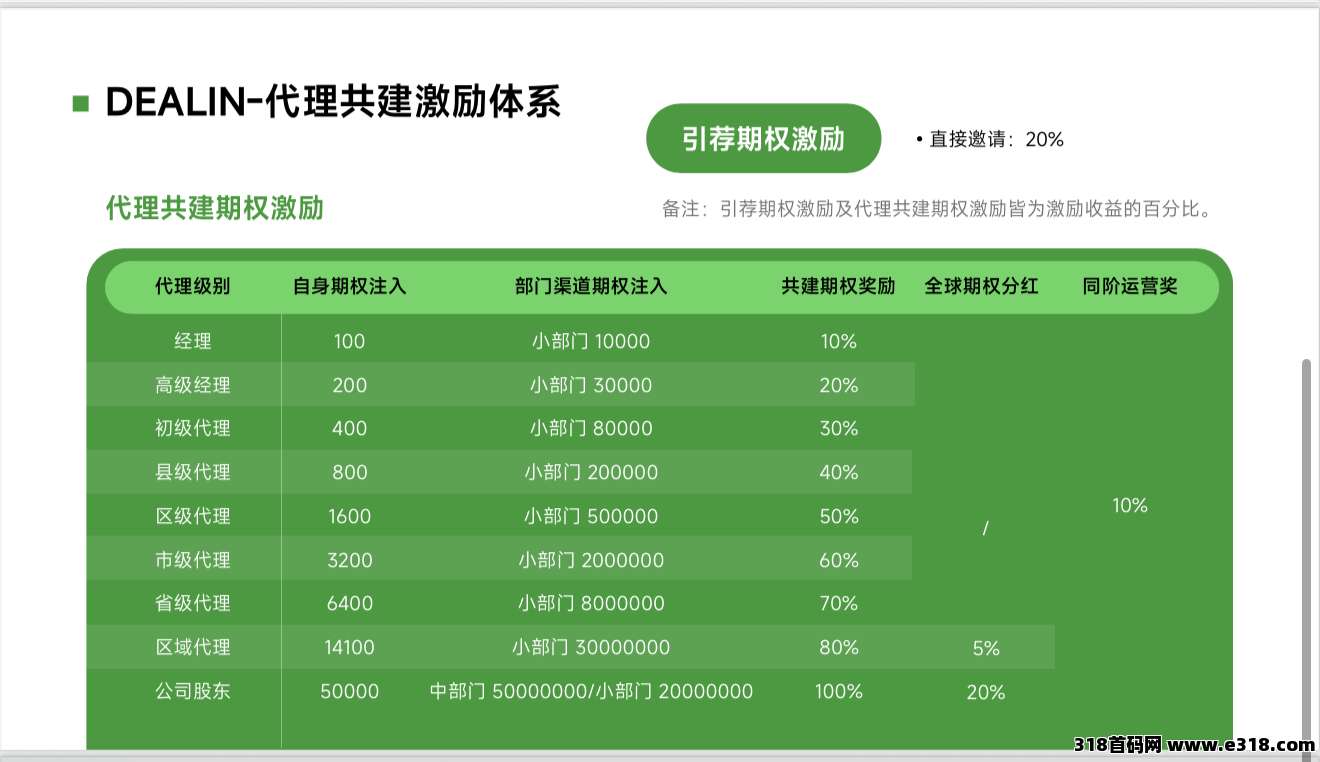Select the cell 小部门 10000

pos(591,341)
